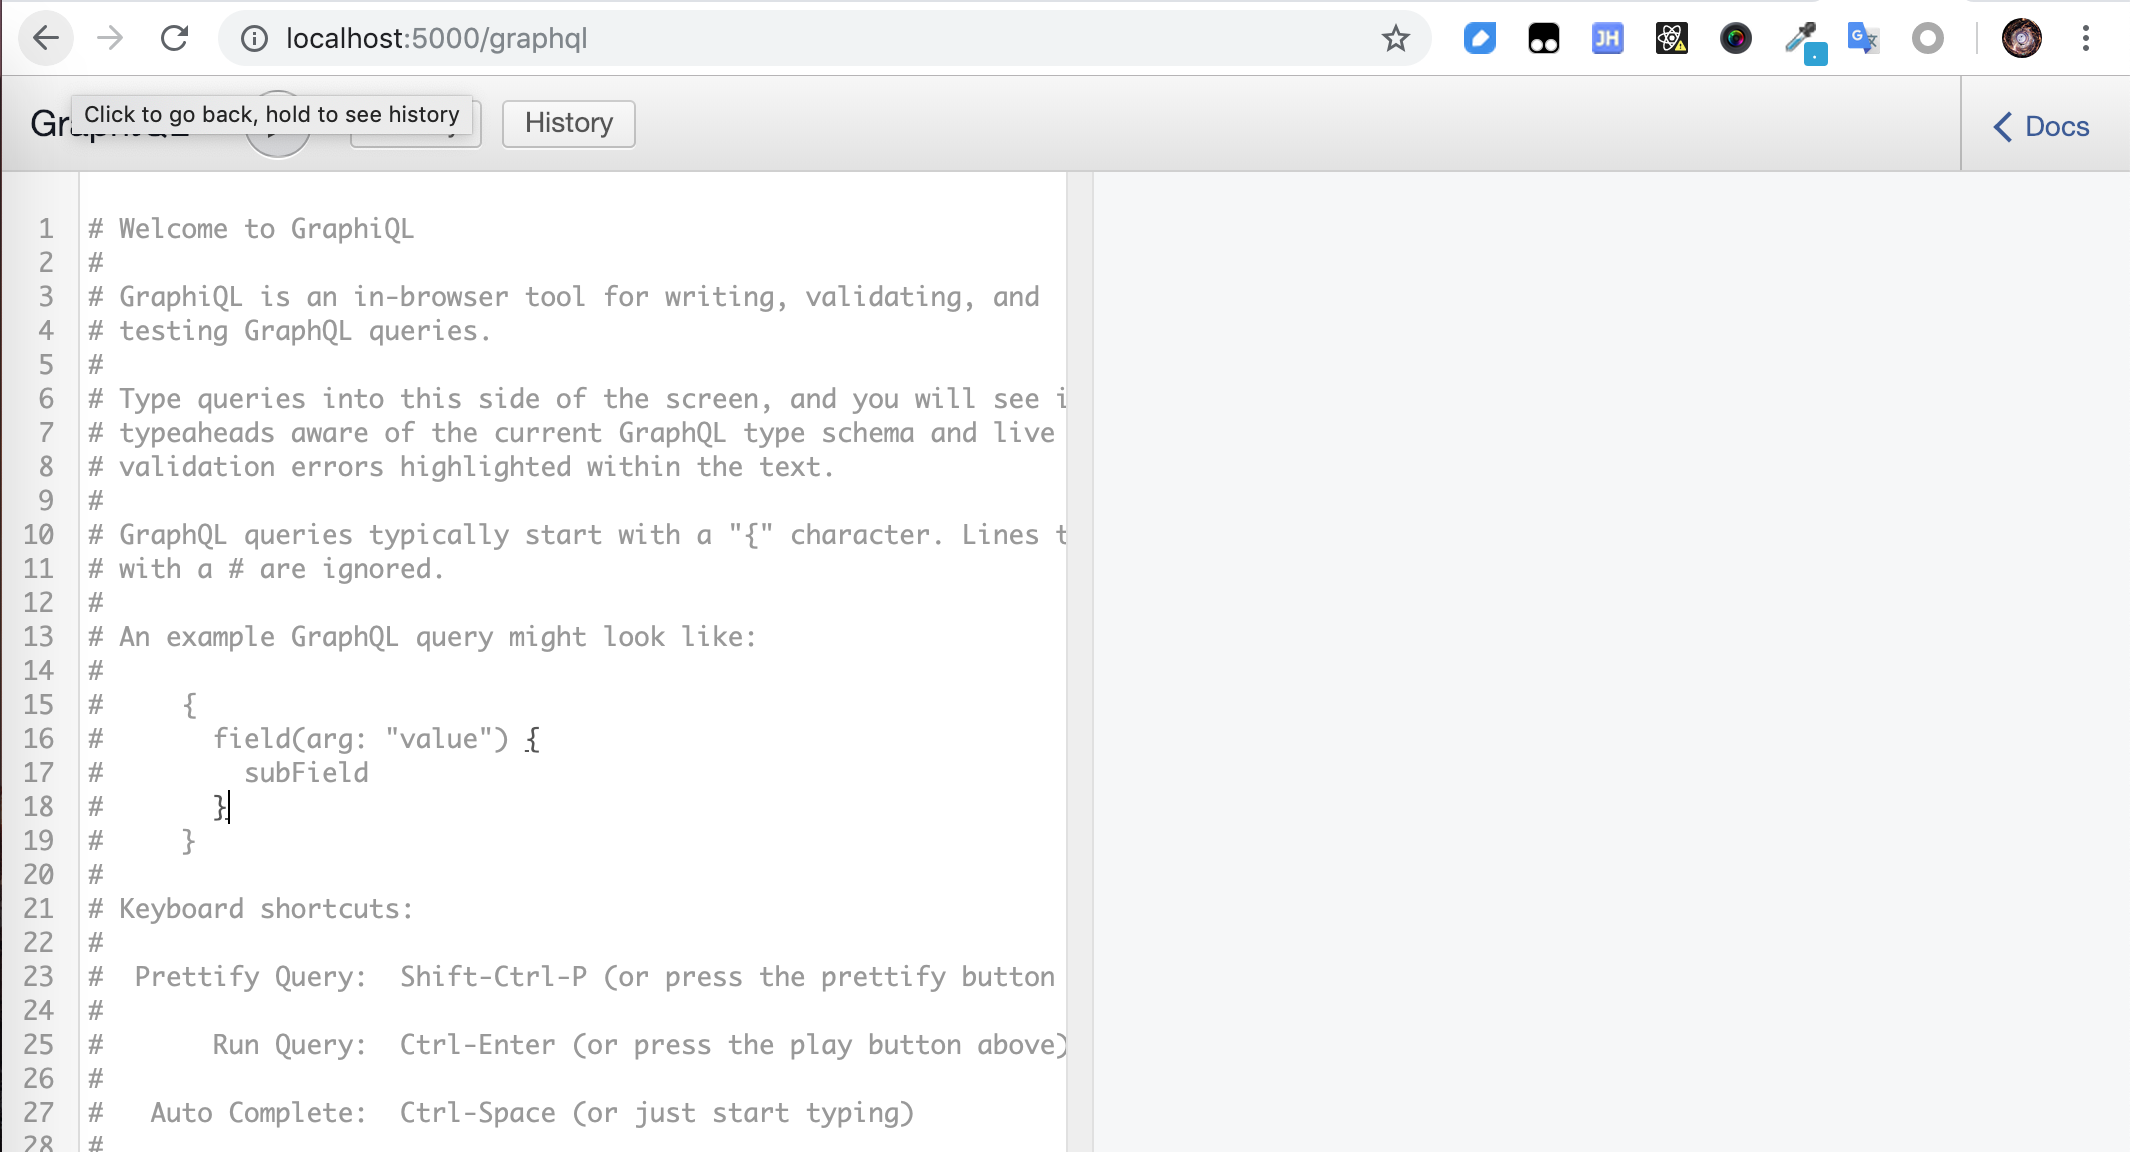Open the gray circle extension icon
The height and width of the screenshot is (1152, 2130).
(1927, 39)
